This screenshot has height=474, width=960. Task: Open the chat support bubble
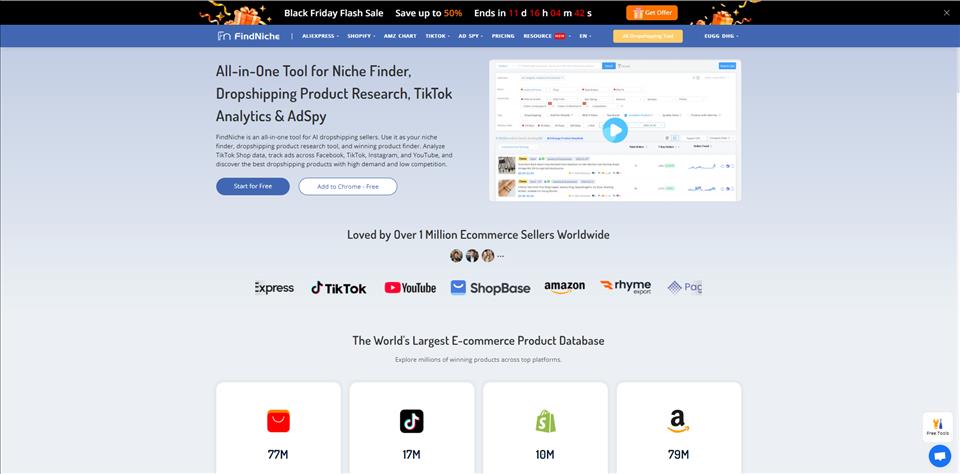939,456
